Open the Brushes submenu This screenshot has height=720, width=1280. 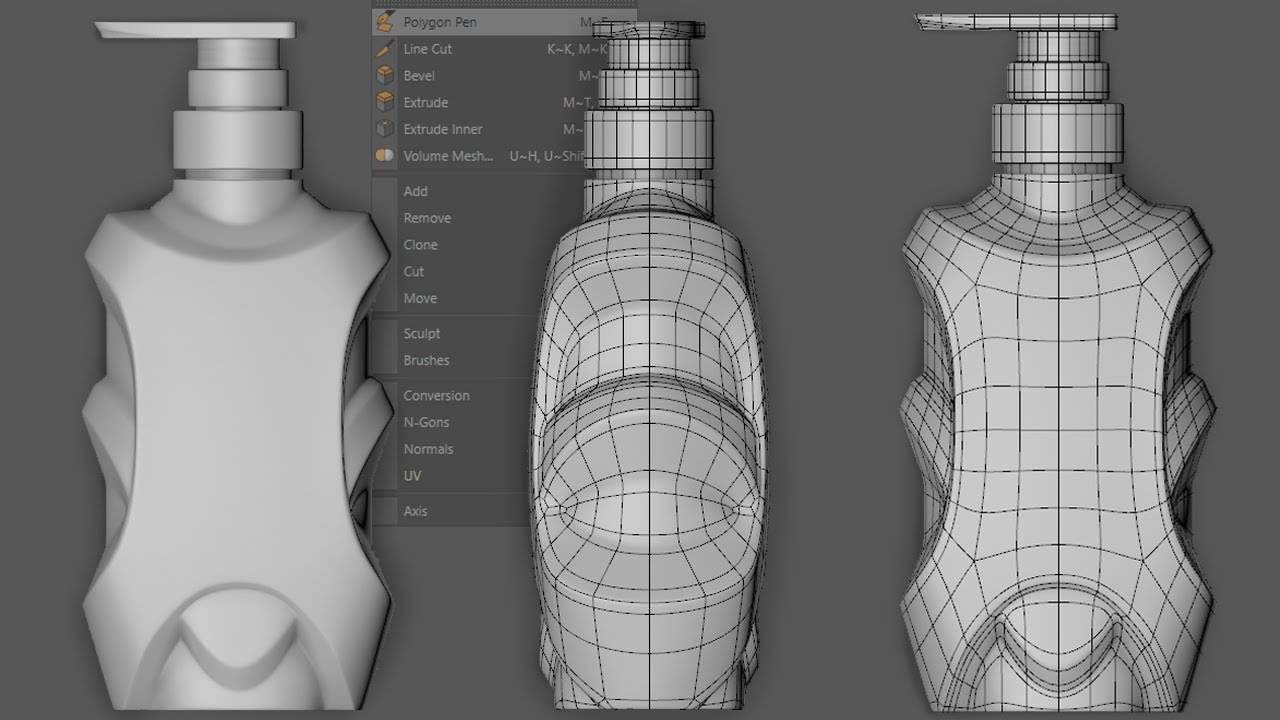(x=426, y=361)
